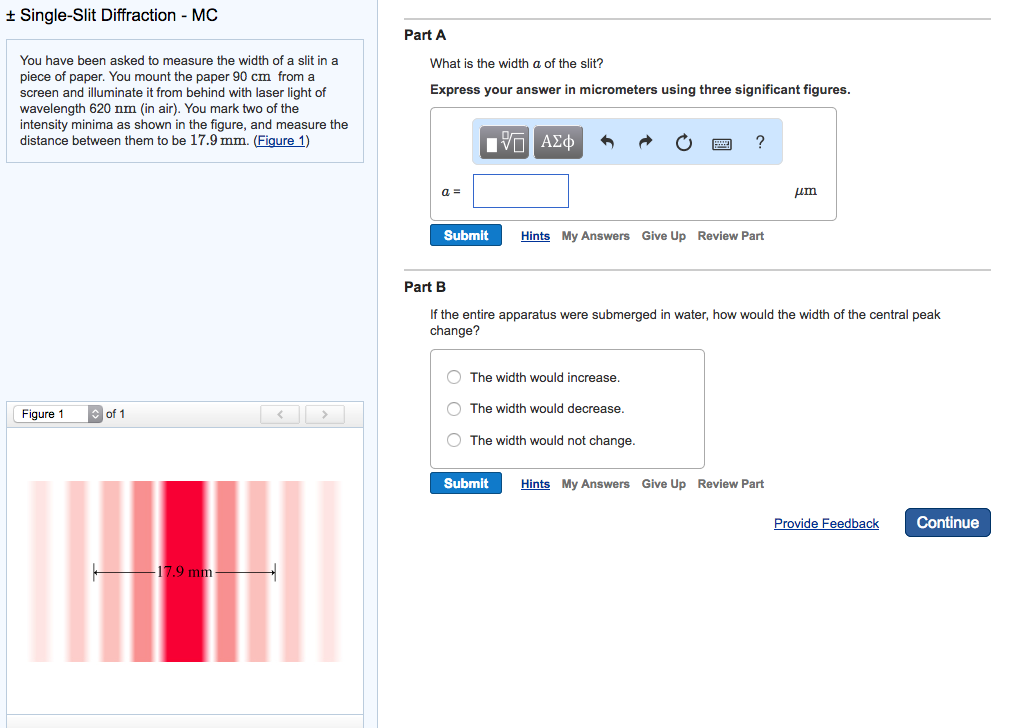Image resolution: width=1012 pixels, height=728 pixels.
Task: Click the undo arrow icon
Action: (x=606, y=143)
